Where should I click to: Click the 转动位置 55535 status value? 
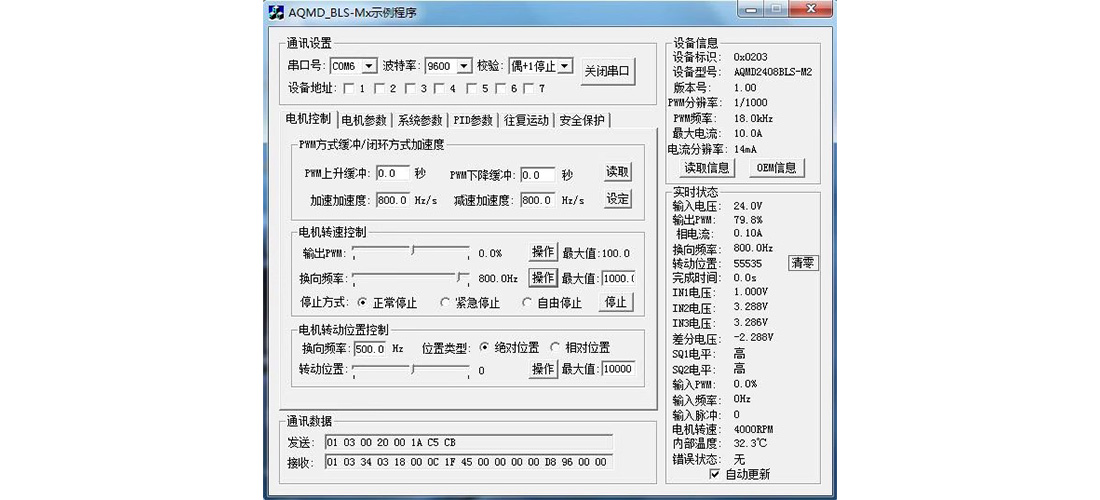click(x=747, y=264)
